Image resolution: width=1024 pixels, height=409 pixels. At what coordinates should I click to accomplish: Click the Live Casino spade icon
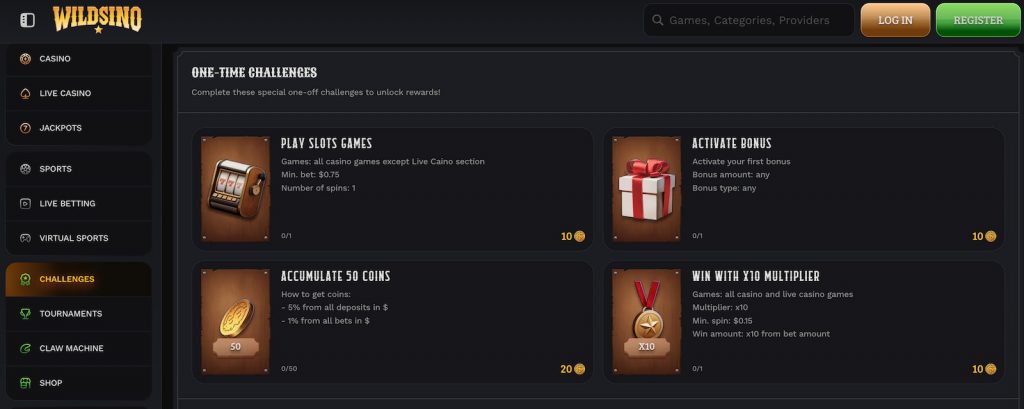pyautogui.click(x=25, y=94)
